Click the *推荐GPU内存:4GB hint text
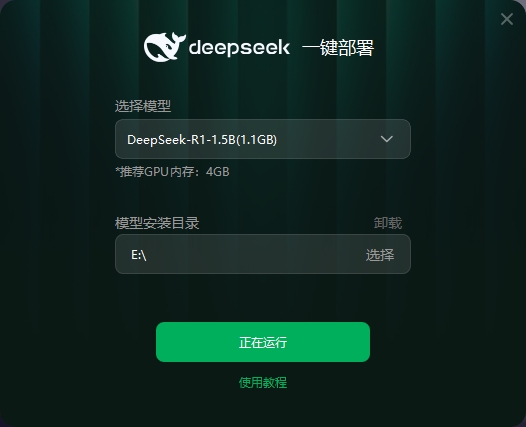 tap(172, 172)
